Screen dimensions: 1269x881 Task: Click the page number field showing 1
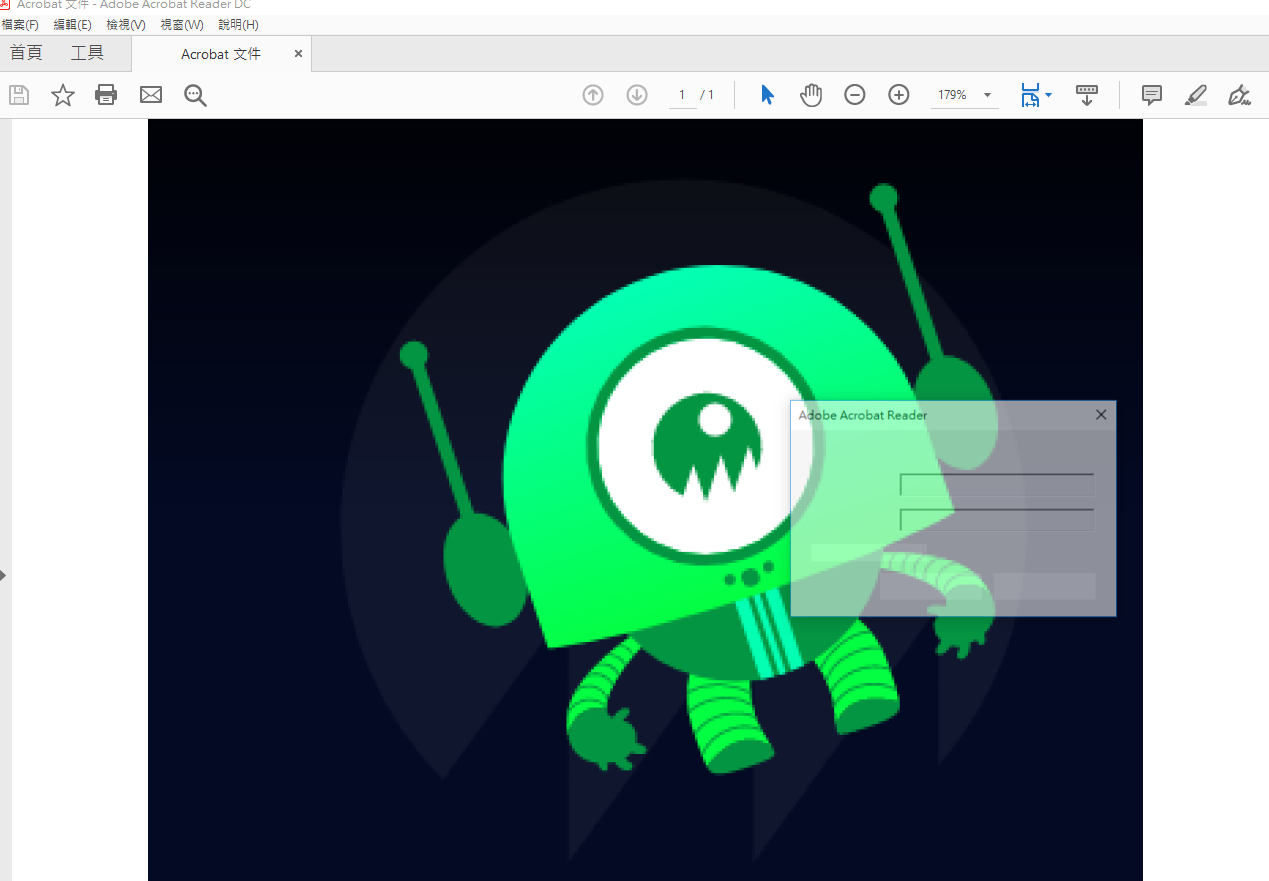coord(682,95)
